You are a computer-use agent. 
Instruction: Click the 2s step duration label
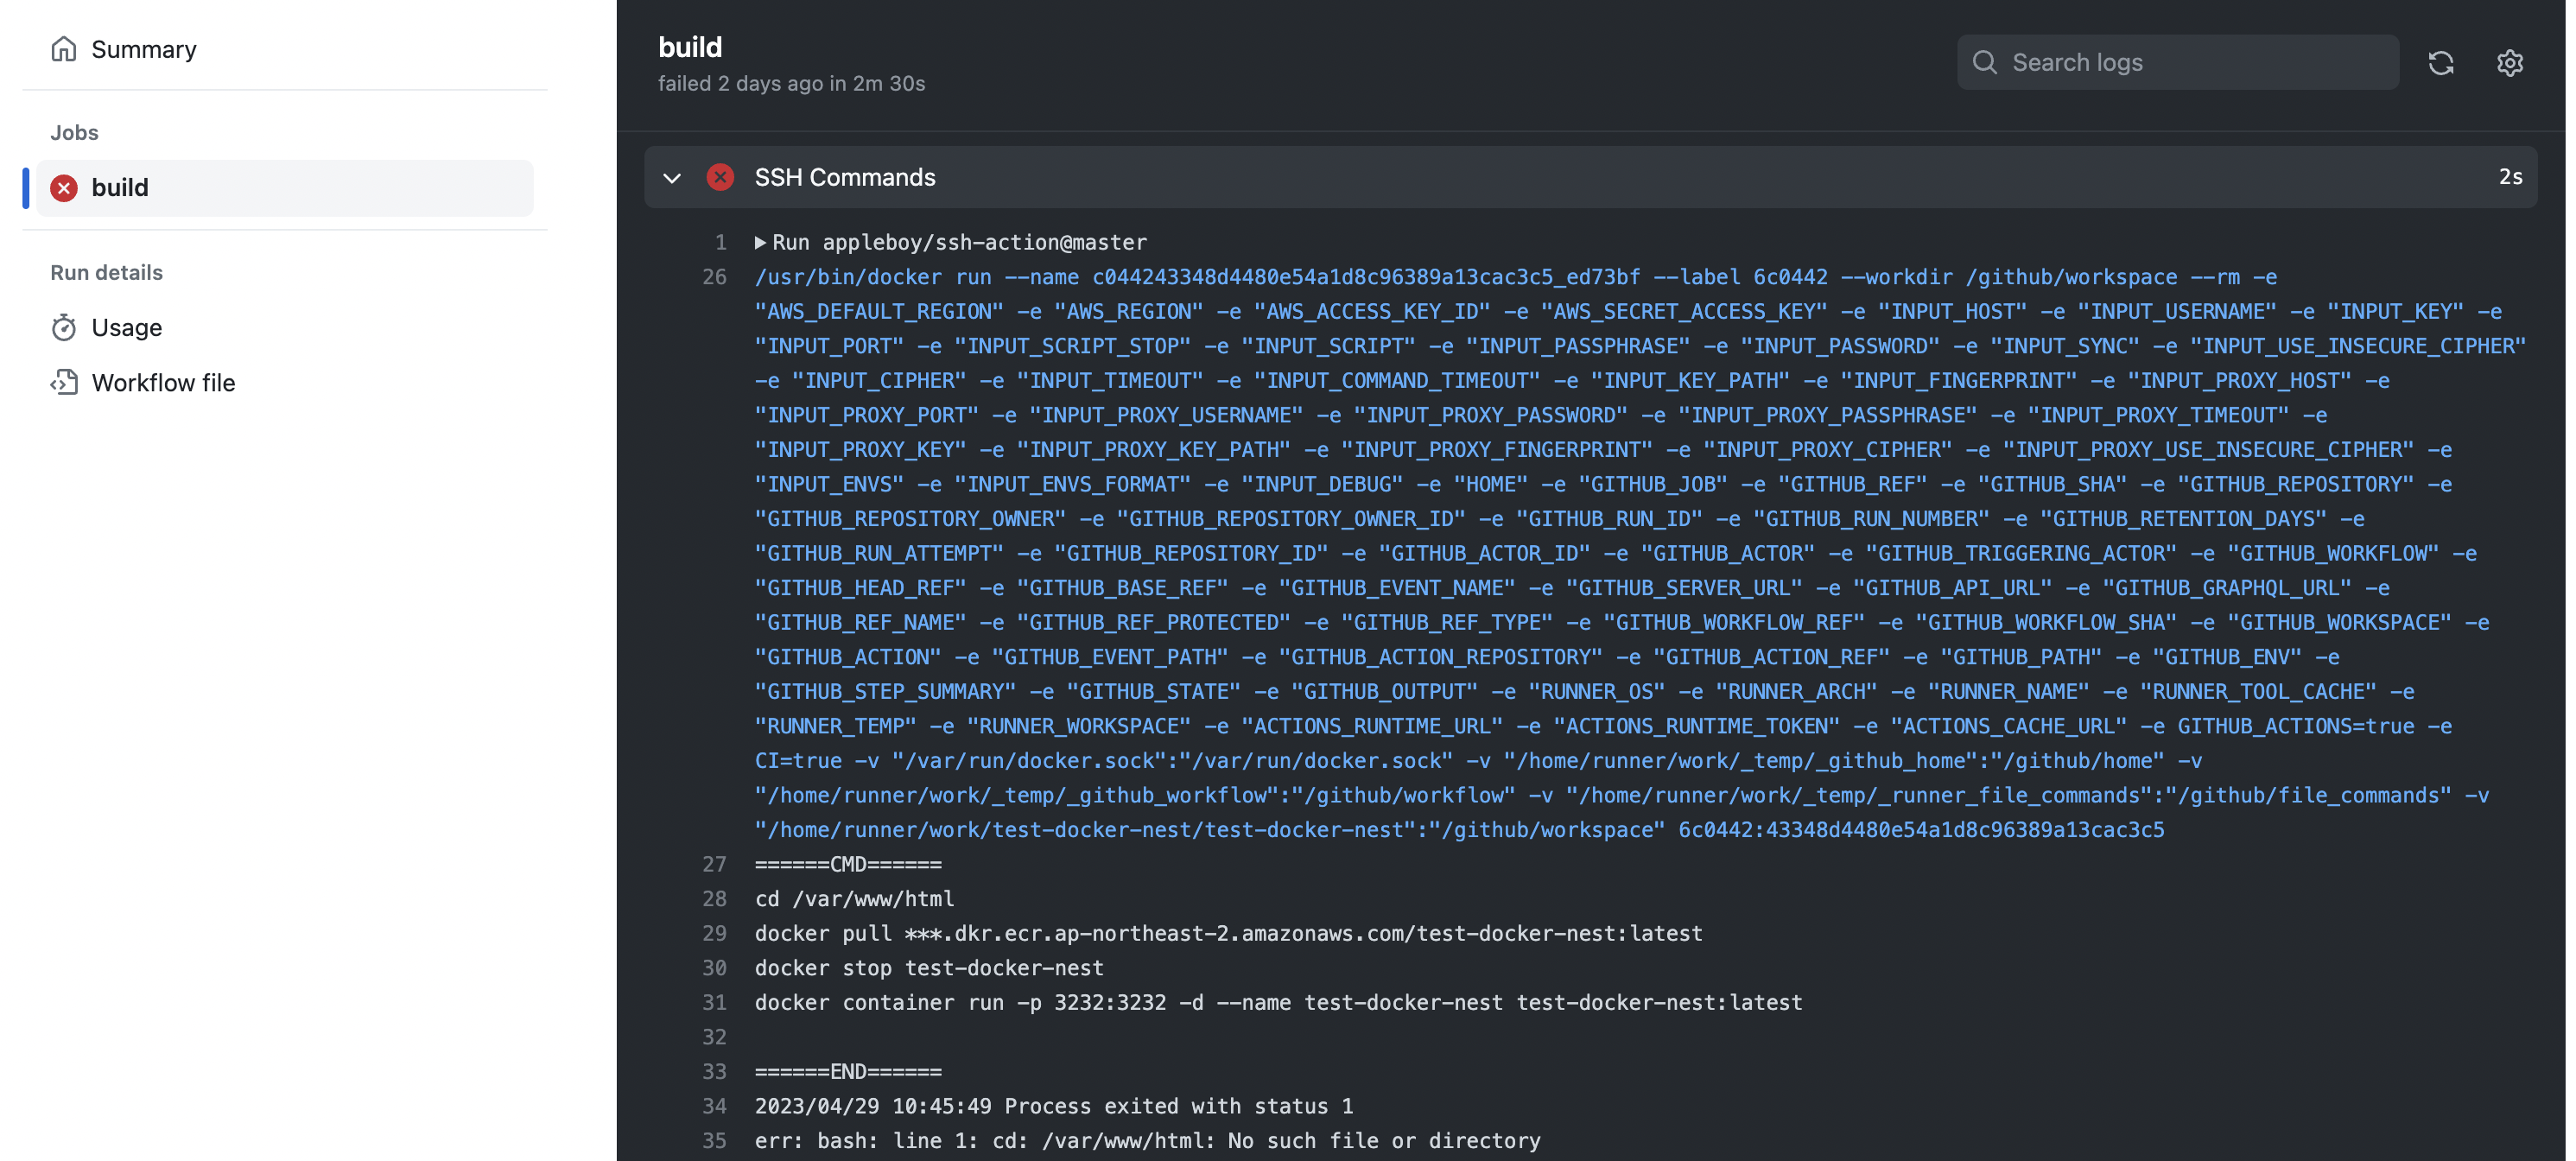[2510, 177]
